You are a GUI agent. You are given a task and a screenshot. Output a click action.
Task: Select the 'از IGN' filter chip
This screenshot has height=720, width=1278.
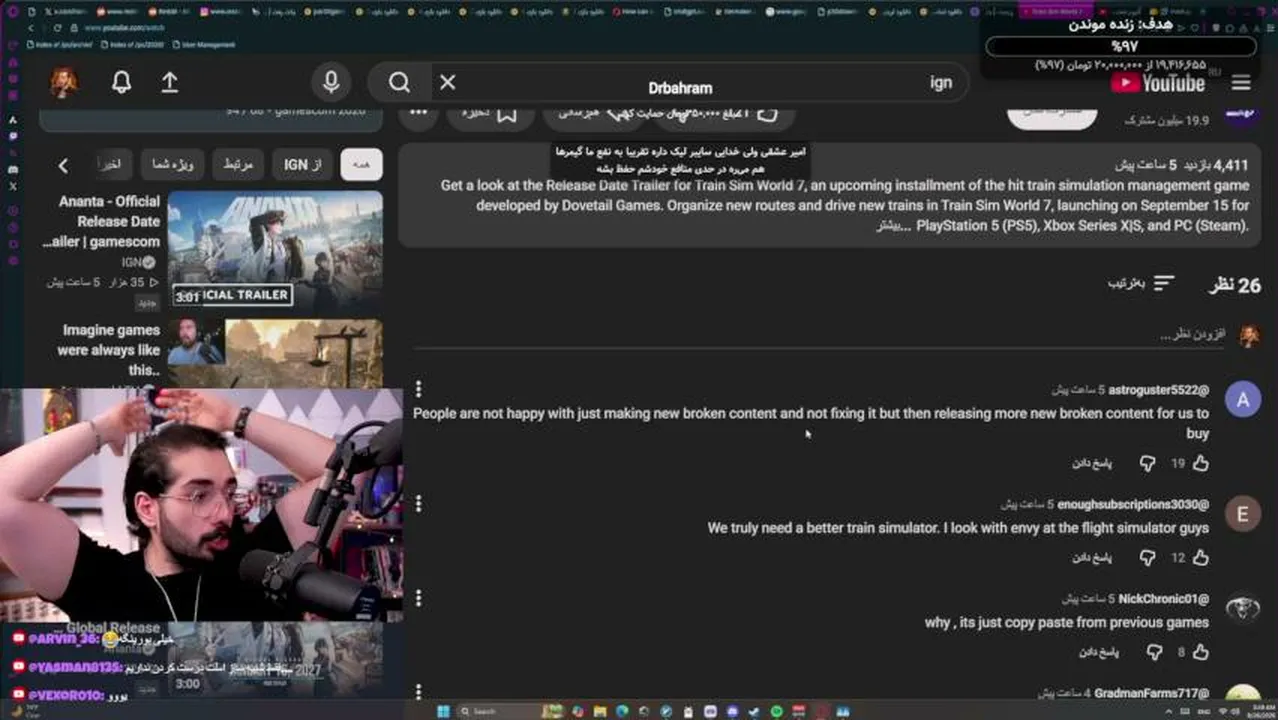tap(302, 164)
